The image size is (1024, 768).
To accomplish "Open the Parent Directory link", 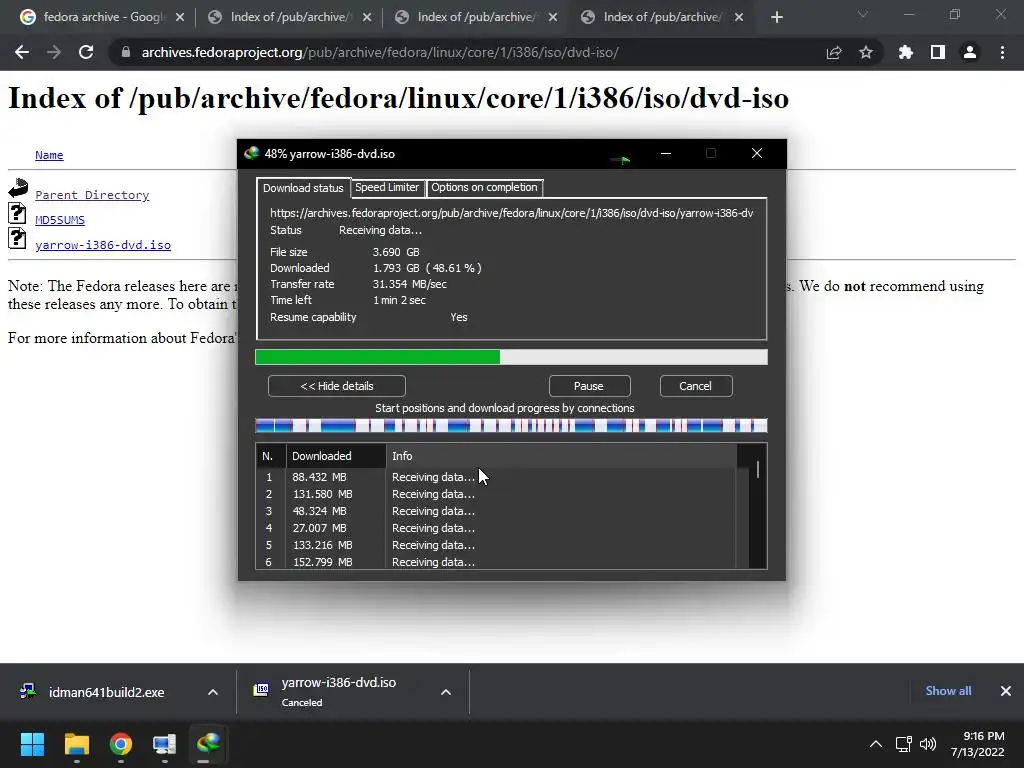I will pos(92,195).
